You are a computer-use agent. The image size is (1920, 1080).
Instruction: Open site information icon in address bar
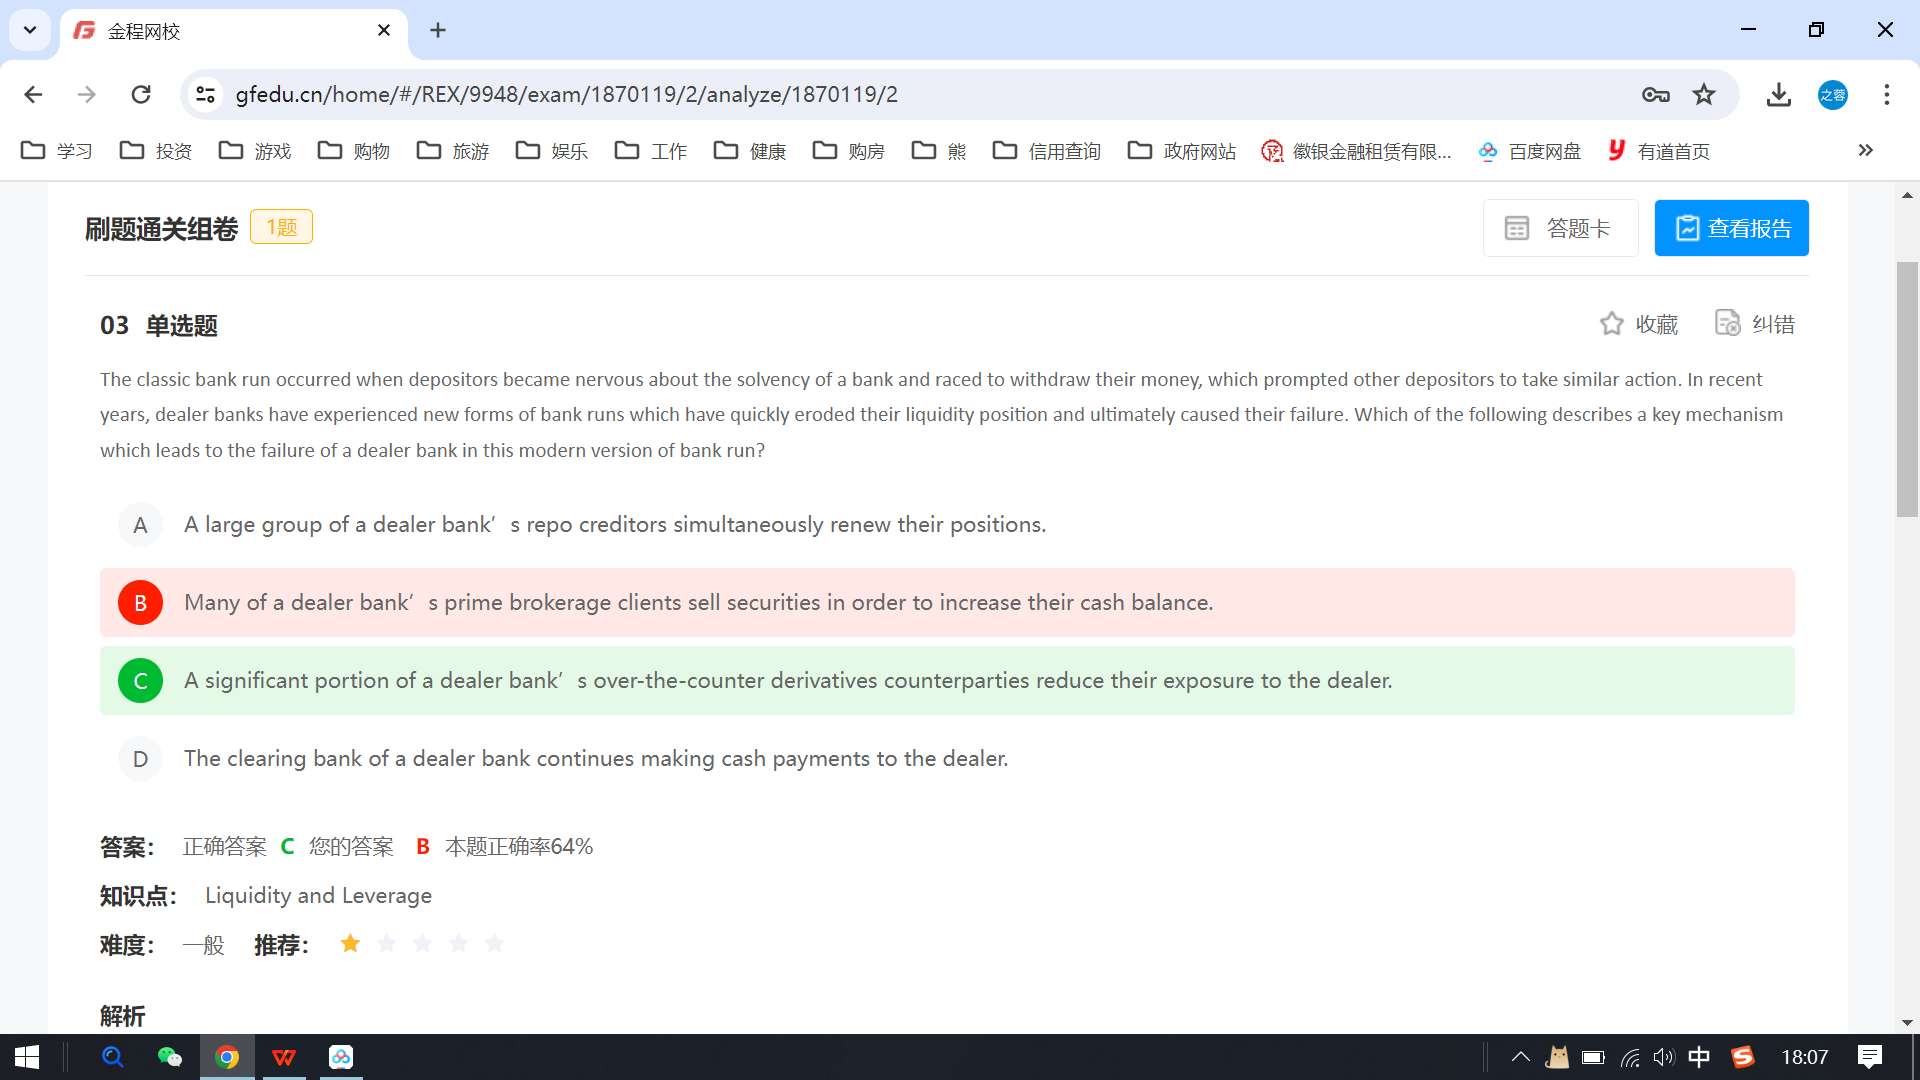click(206, 95)
